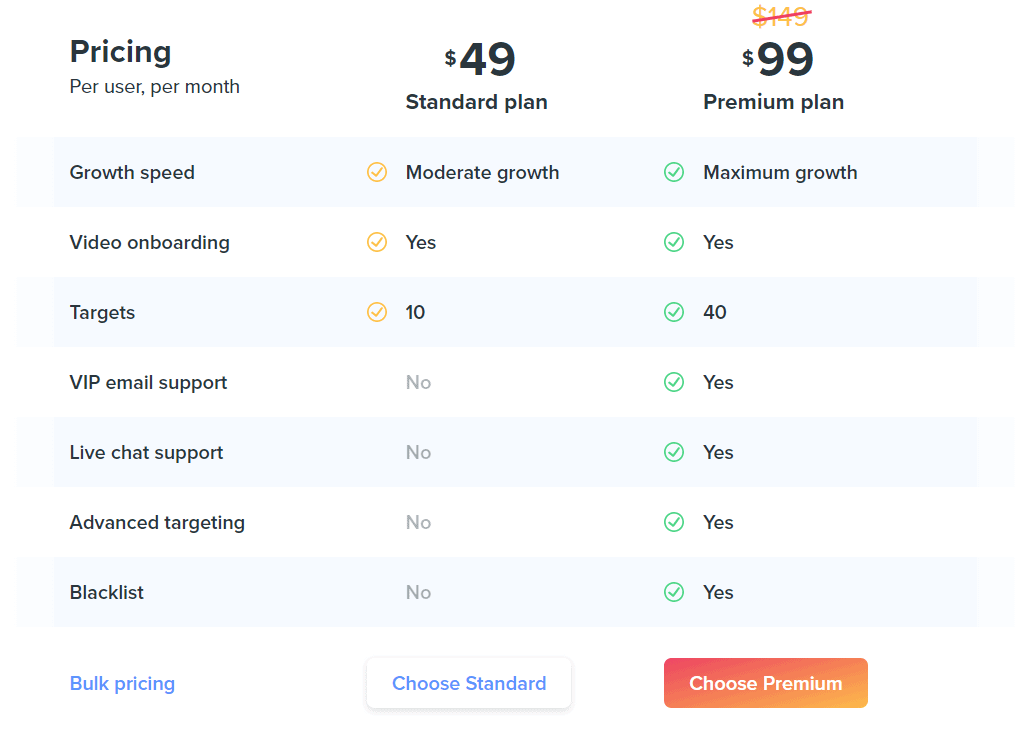This screenshot has height=746, width=1021.
Task: Click the Growth speed row label
Action: 132,173
